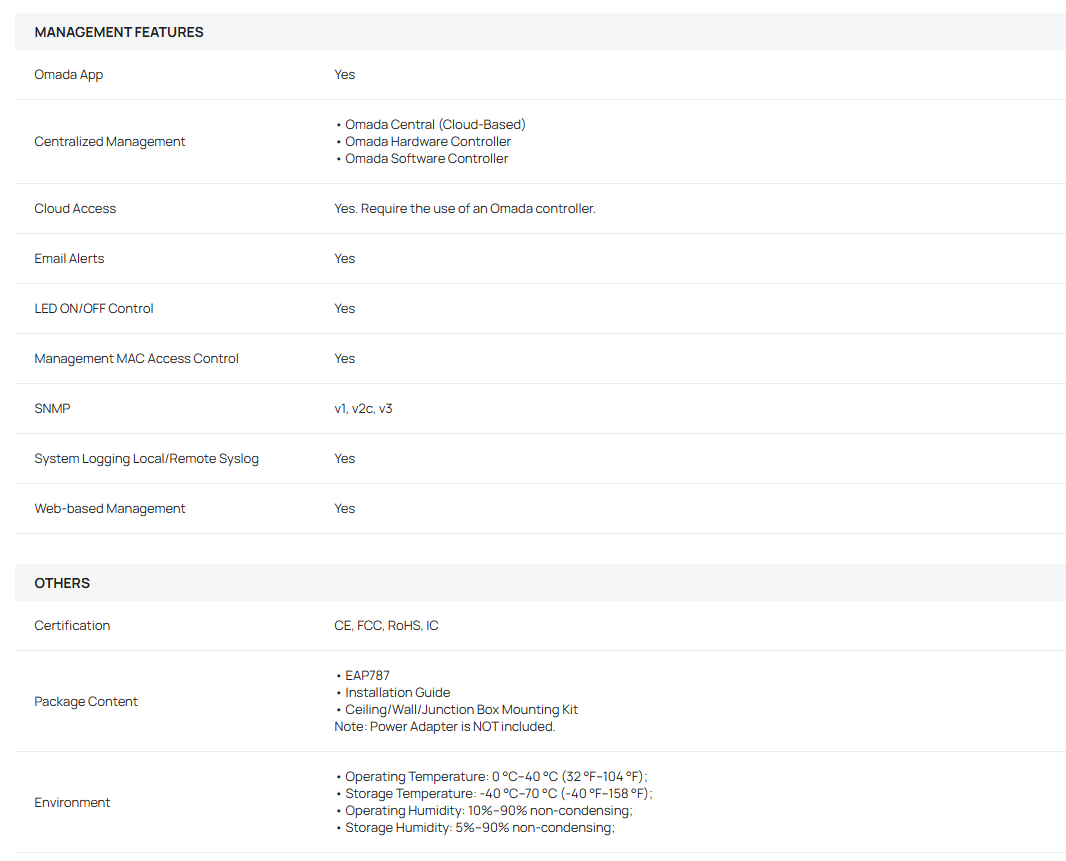Select the CE, FCC, RoHS, IC text

pyautogui.click(x=386, y=626)
